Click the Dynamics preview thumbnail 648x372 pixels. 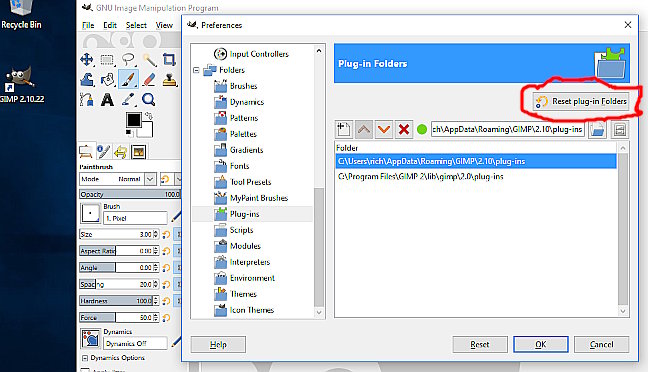point(90,339)
